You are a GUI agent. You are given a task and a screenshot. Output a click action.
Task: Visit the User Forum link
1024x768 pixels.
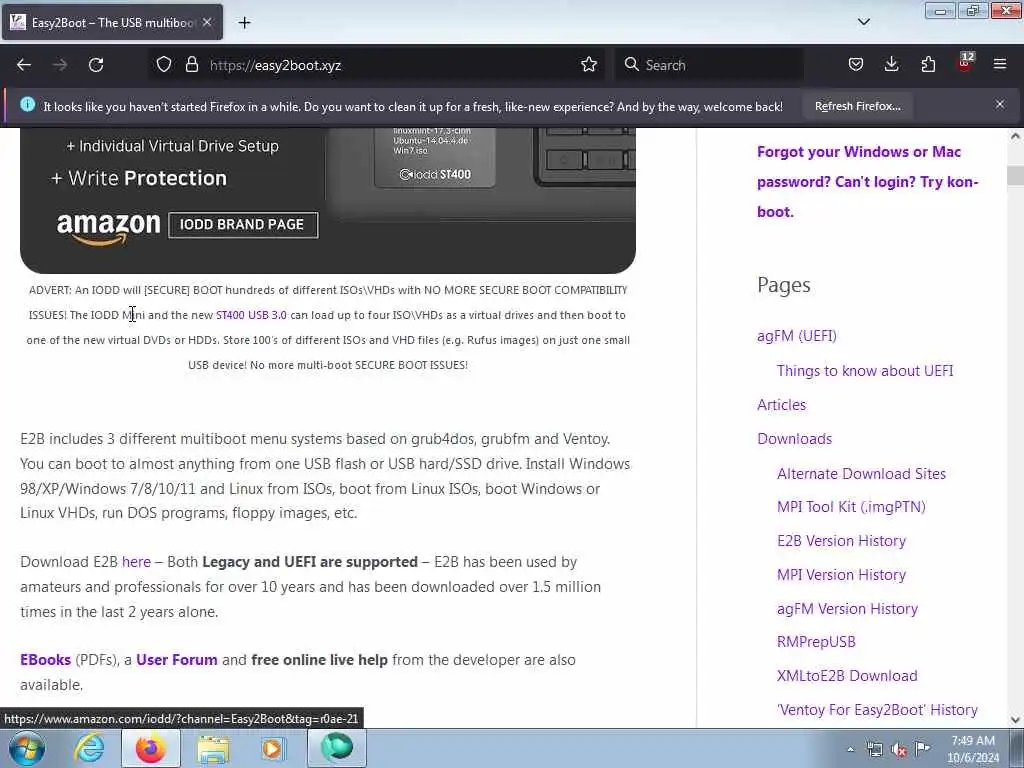(x=176, y=660)
